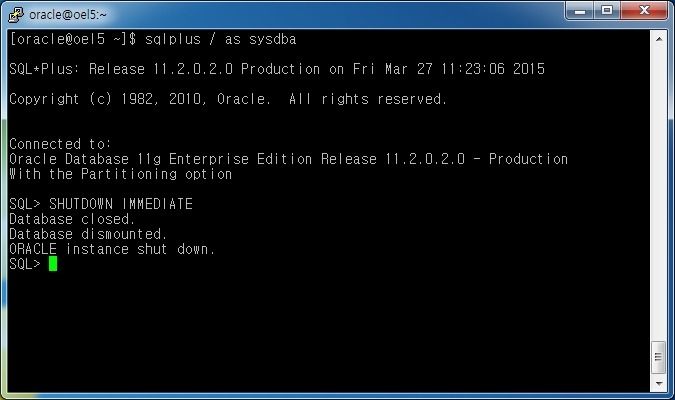The width and height of the screenshot is (675, 400).
Task: Click the oracle@oel5:~ title bar text
Action: [68, 15]
